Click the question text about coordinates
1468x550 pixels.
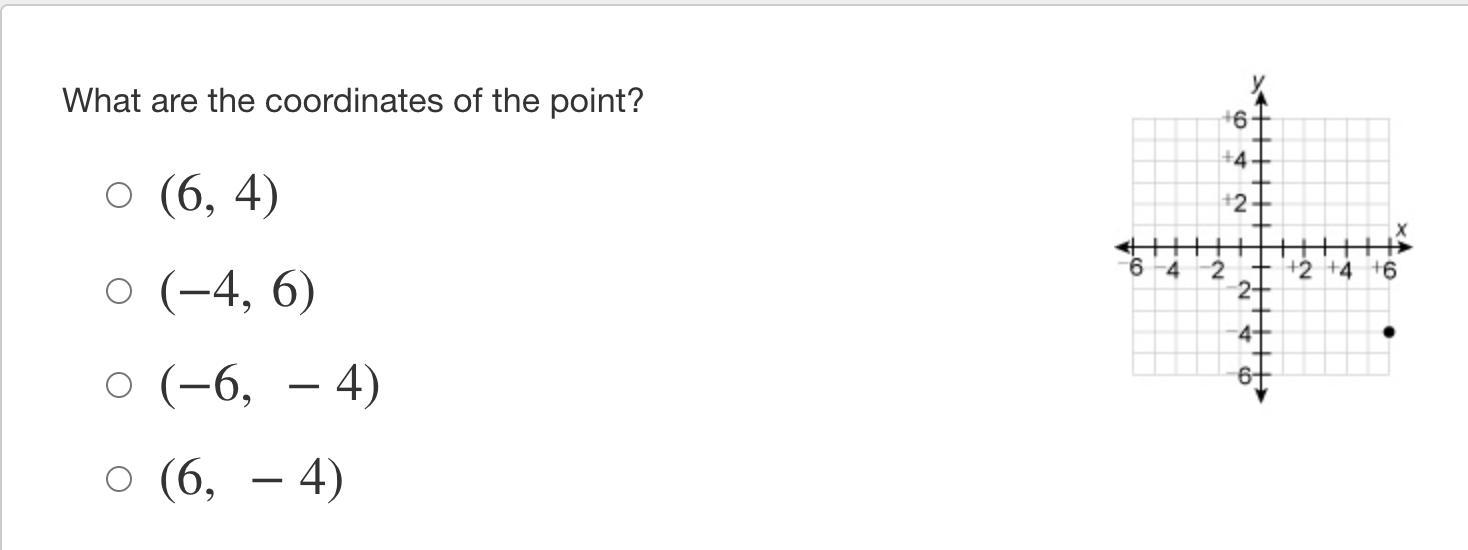coord(353,101)
